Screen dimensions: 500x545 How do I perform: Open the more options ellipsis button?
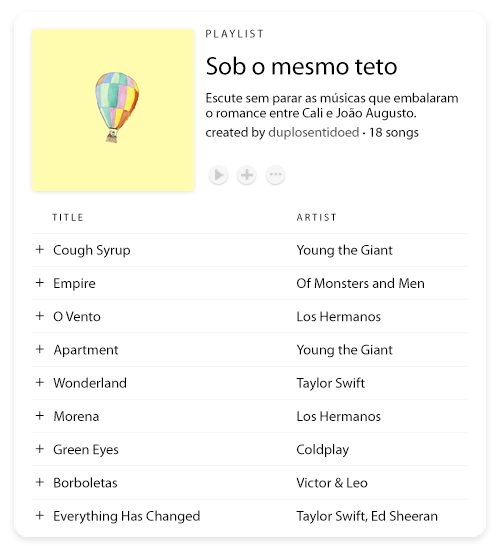(276, 175)
